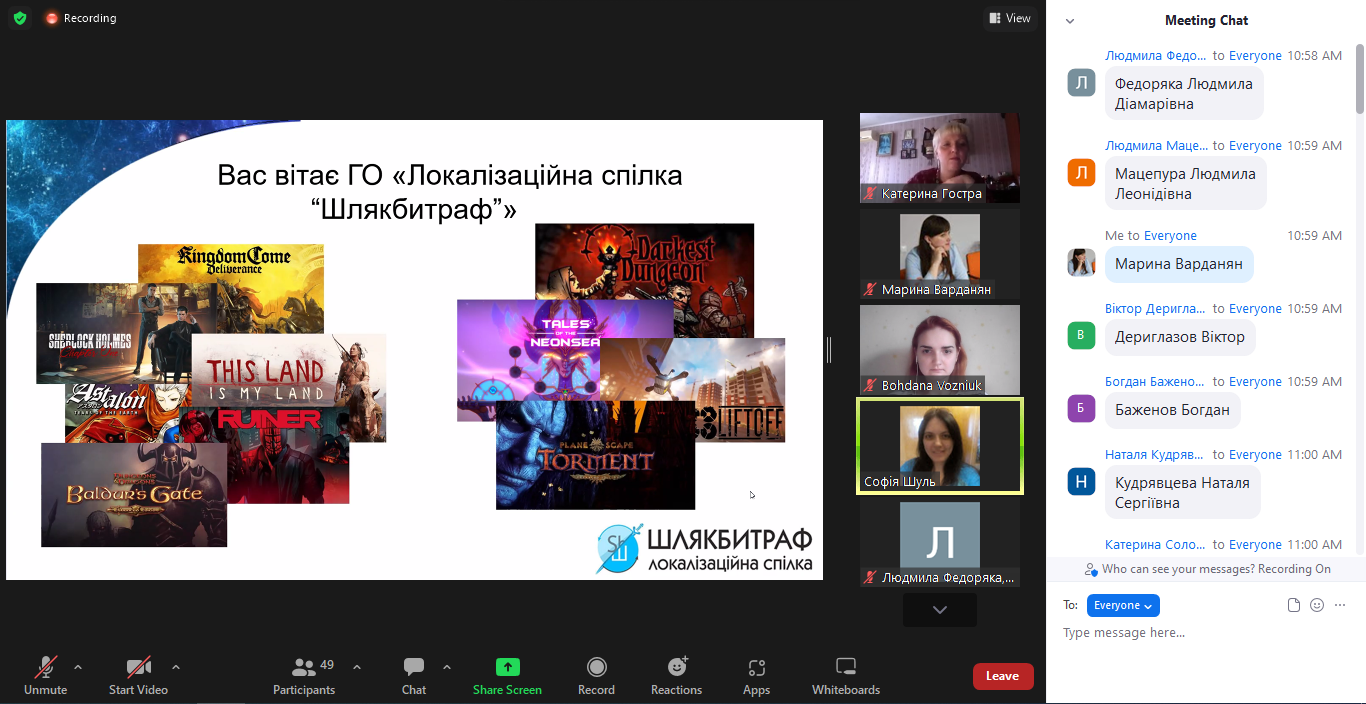Click the file attachment icon in chat
The height and width of the screenshot is (704, 1366).
1294,605
